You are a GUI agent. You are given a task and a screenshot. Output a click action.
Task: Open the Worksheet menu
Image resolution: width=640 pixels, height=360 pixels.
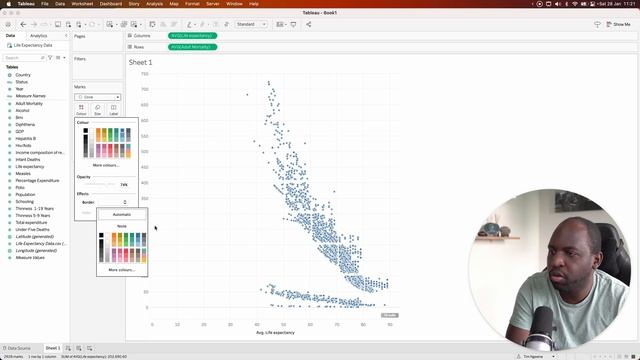tap(82, 4)
